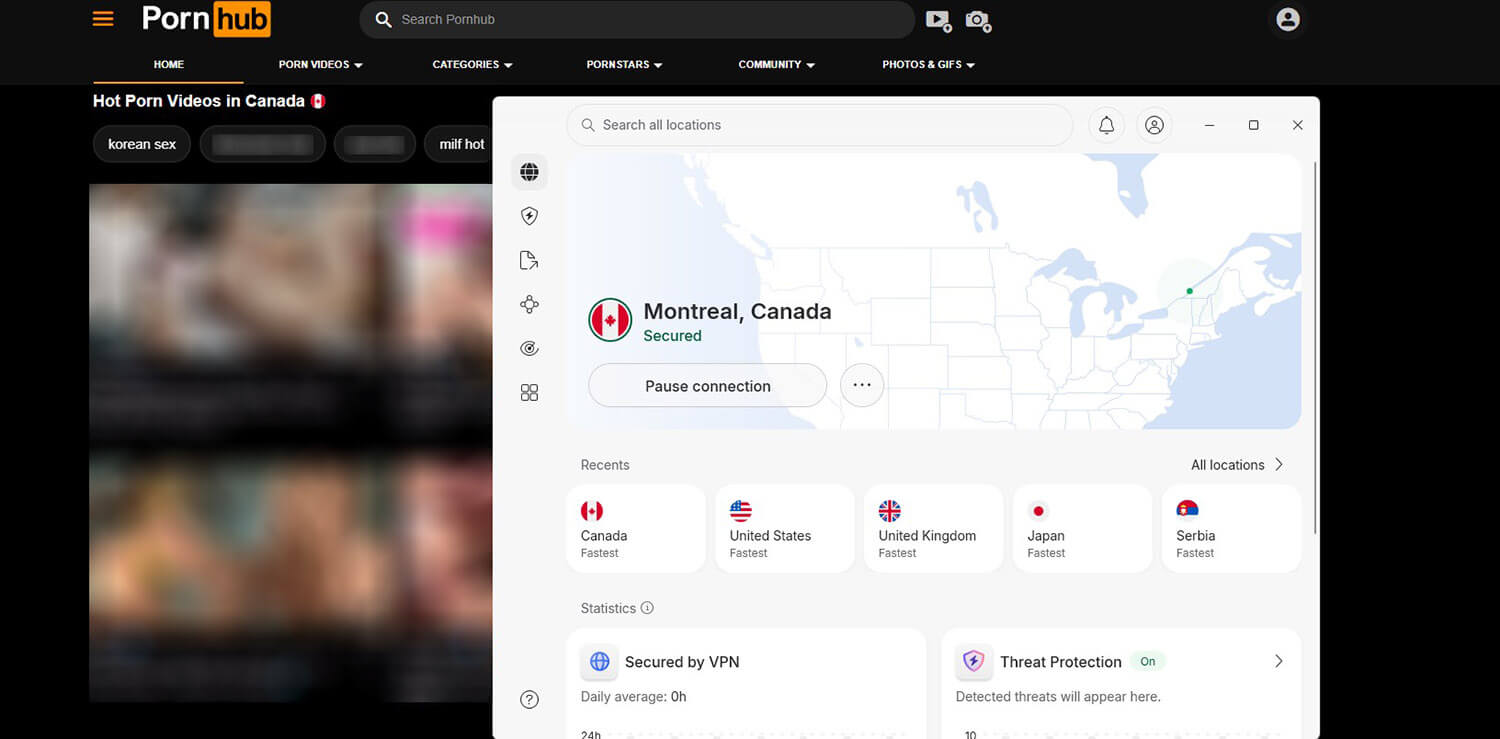Image resolution: width=1500 pixels, height=739 pixels.
Task: Connect to Serbia from Recents
Action: click(1232, 529)
